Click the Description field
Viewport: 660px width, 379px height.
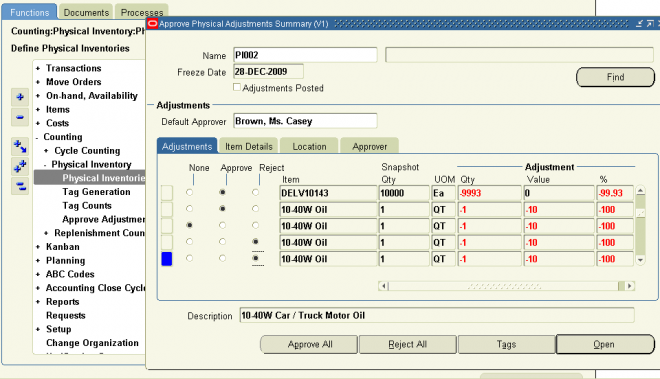tap(437, 315)
